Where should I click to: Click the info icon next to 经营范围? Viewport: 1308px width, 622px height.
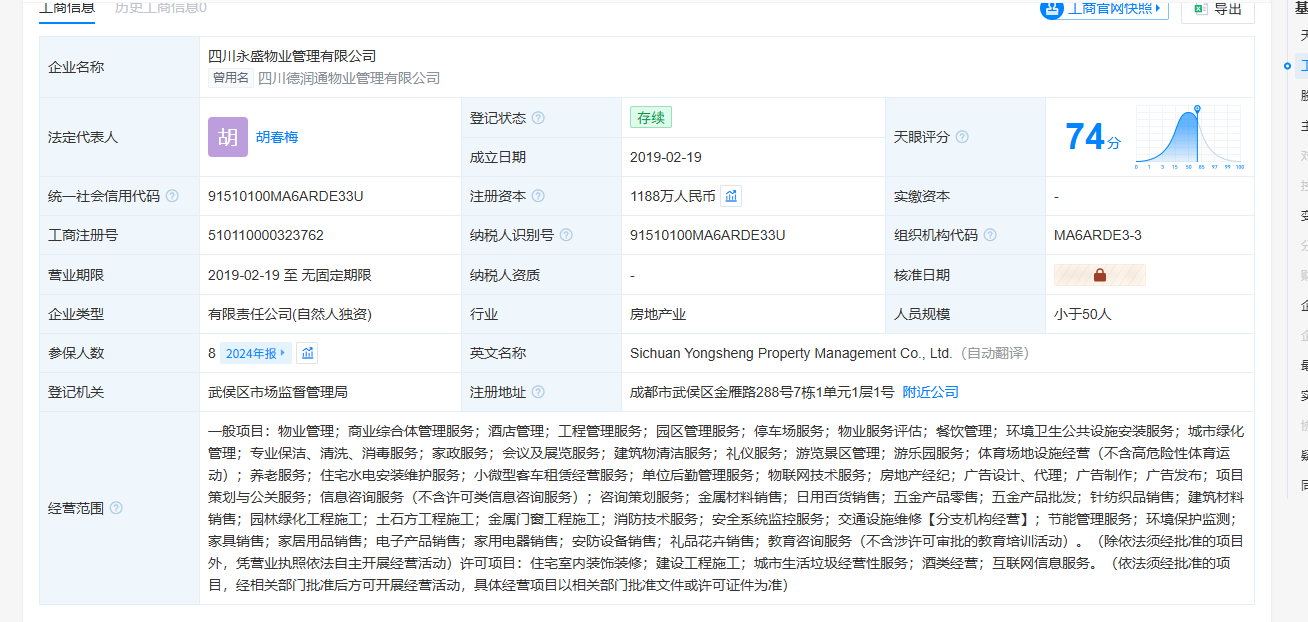[x=116, y=508]
